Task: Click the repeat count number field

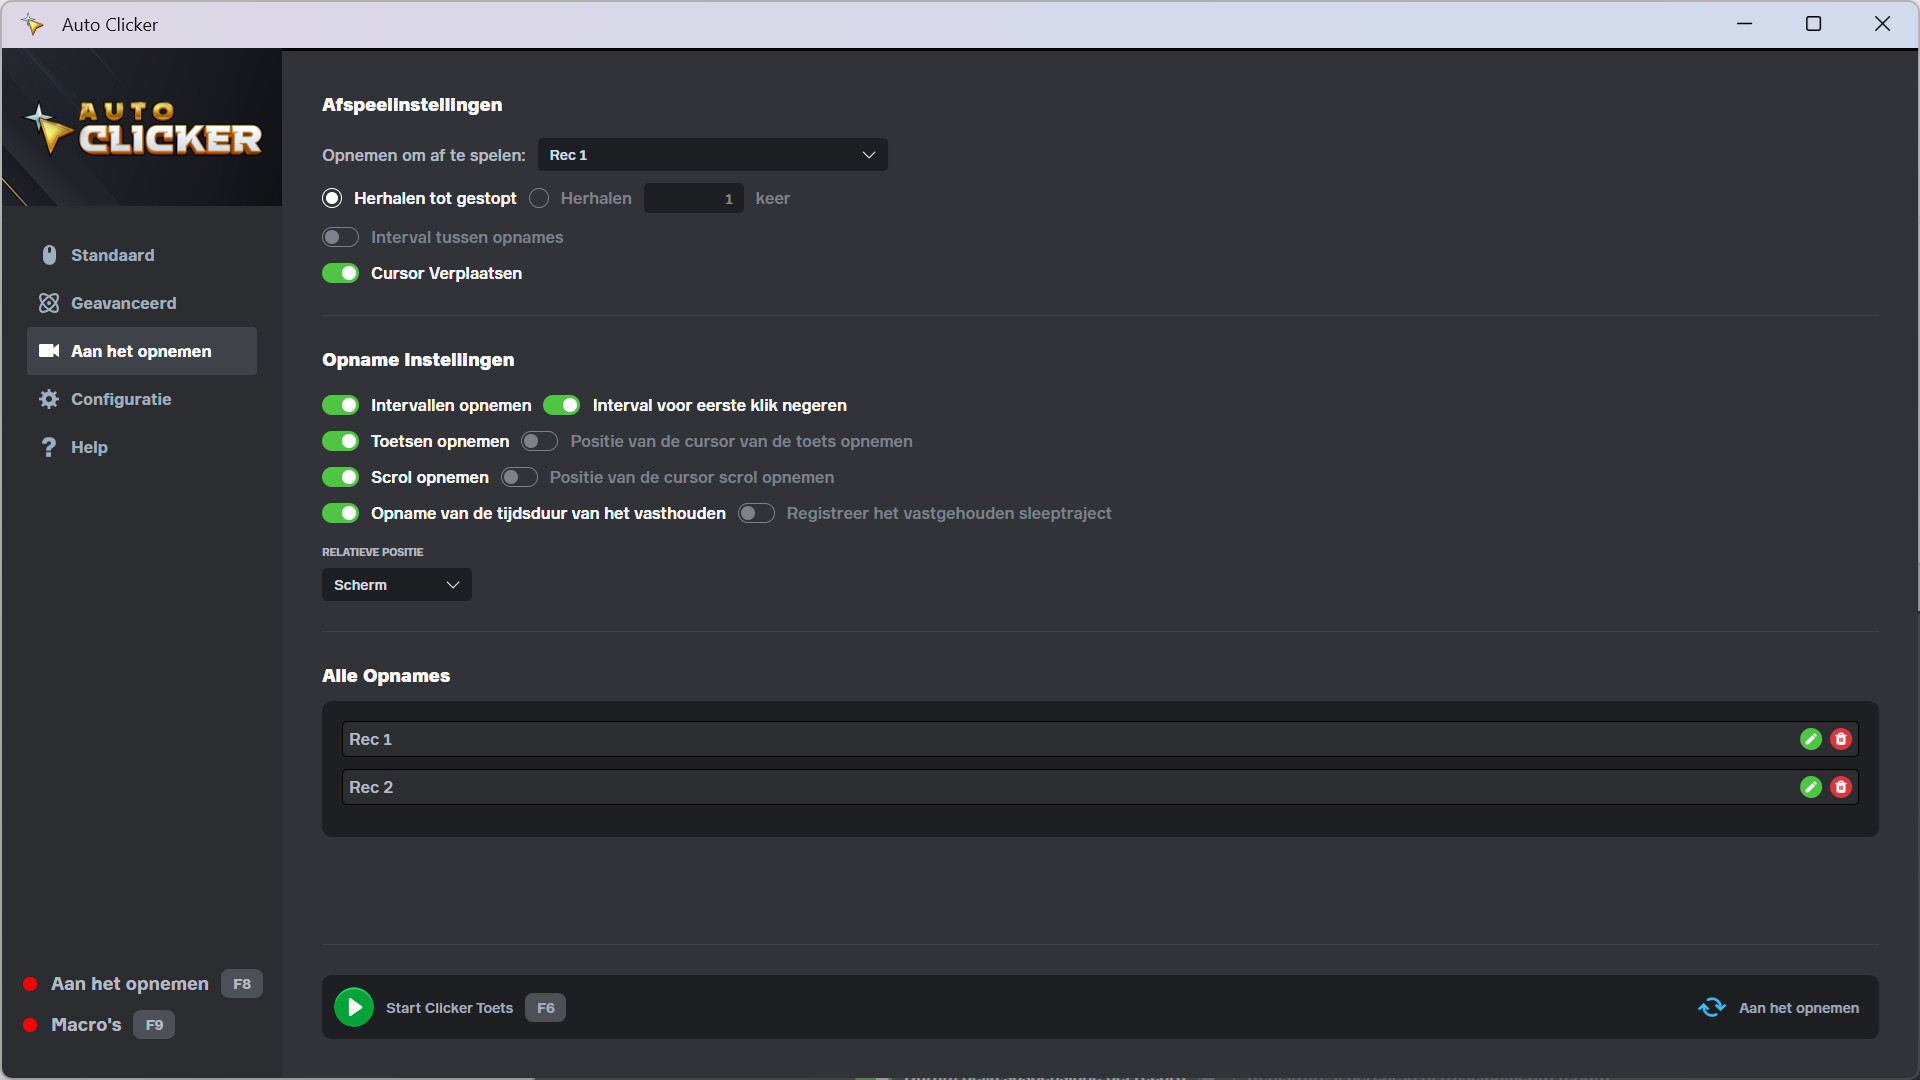Action: [693, 198]
